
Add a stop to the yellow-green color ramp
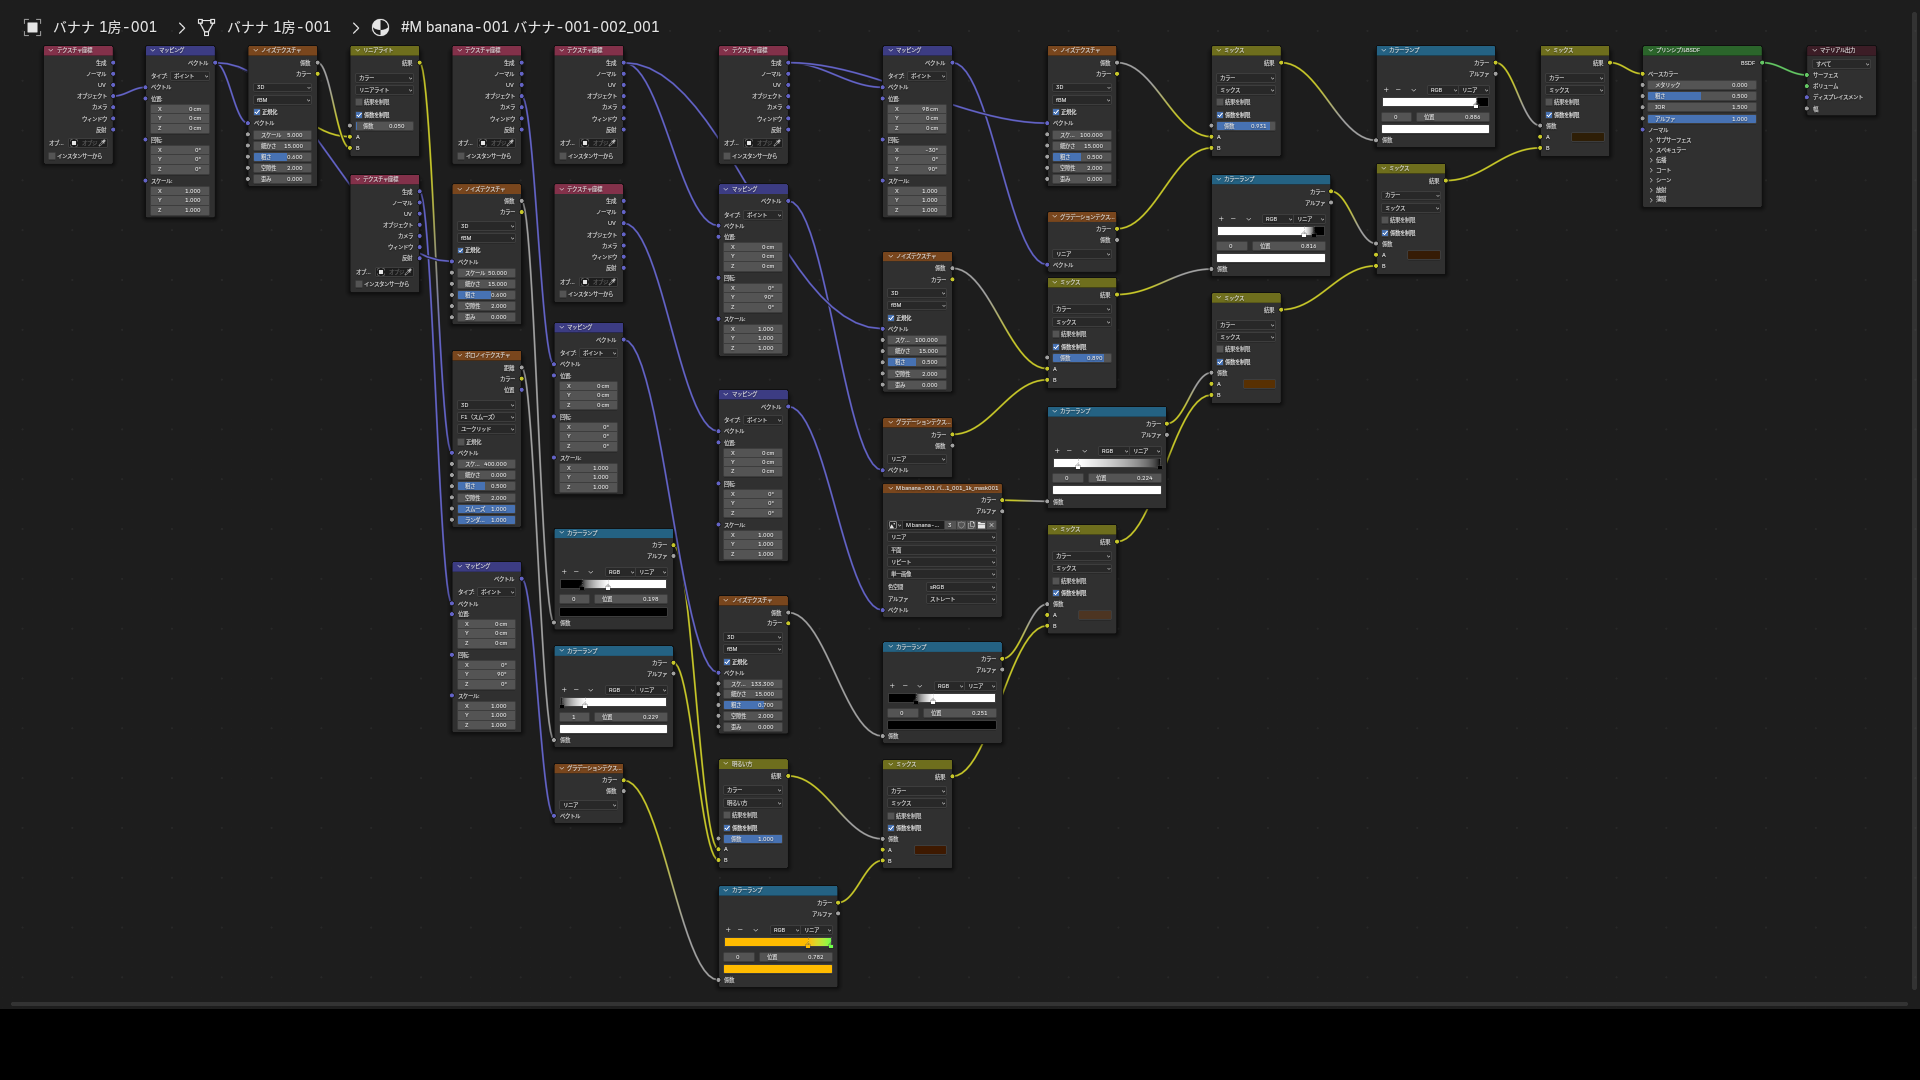(x=728, y=930)
